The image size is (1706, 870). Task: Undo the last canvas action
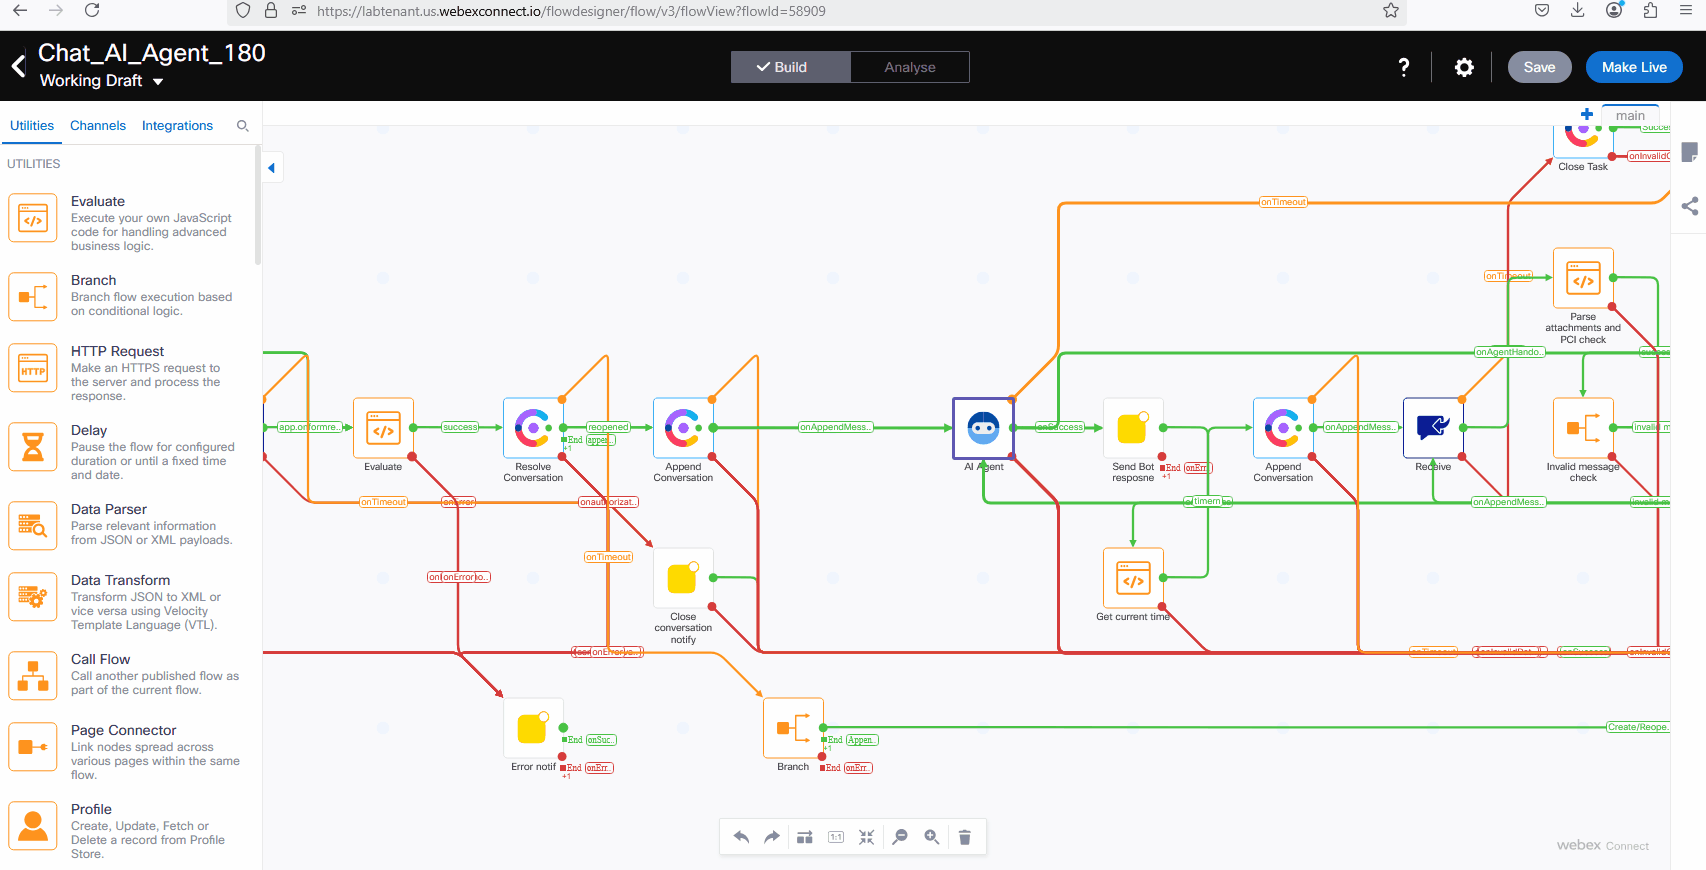[x=741, y=837]
